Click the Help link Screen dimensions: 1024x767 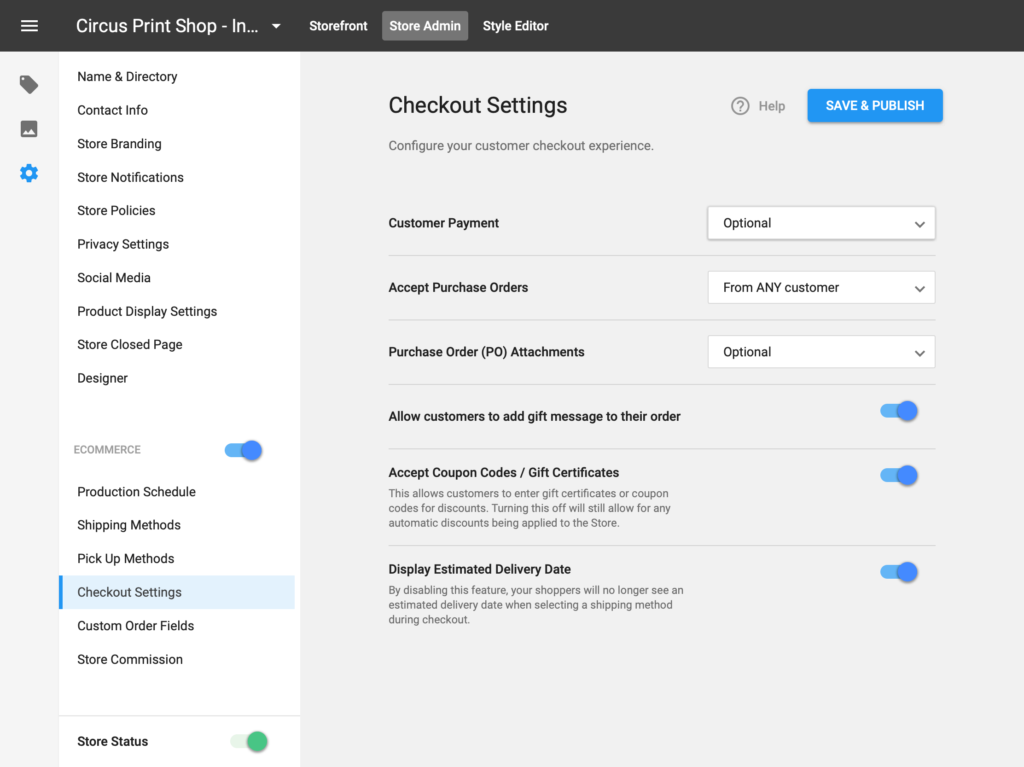pyautogui.click(x=771, y=106)
